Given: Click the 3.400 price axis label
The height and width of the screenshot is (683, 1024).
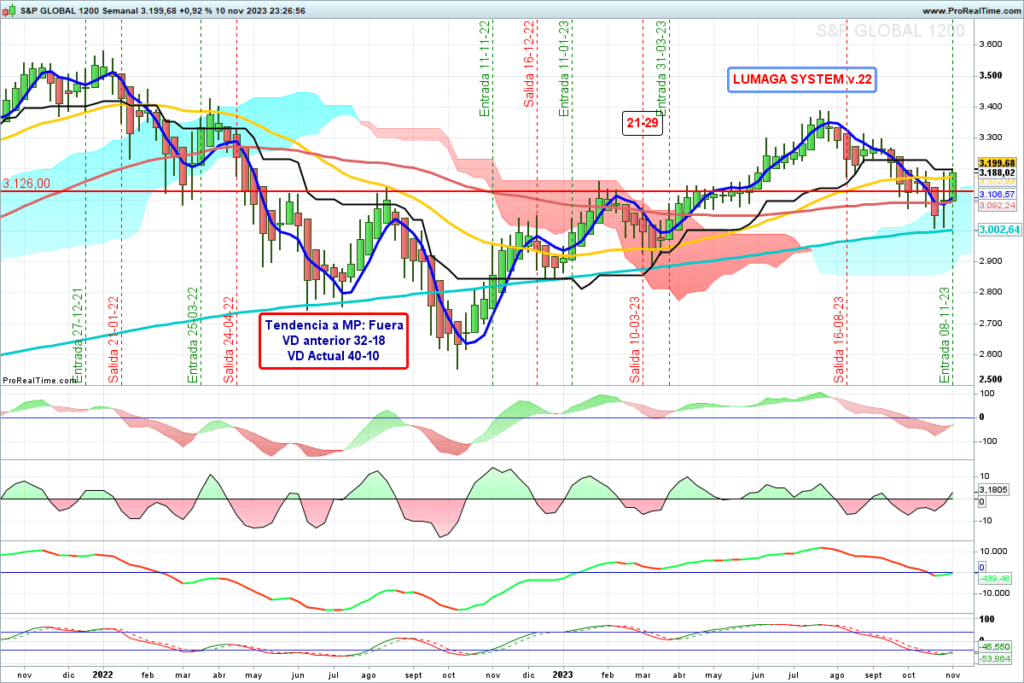Looking at the screenshot, I should pos(991,106).
